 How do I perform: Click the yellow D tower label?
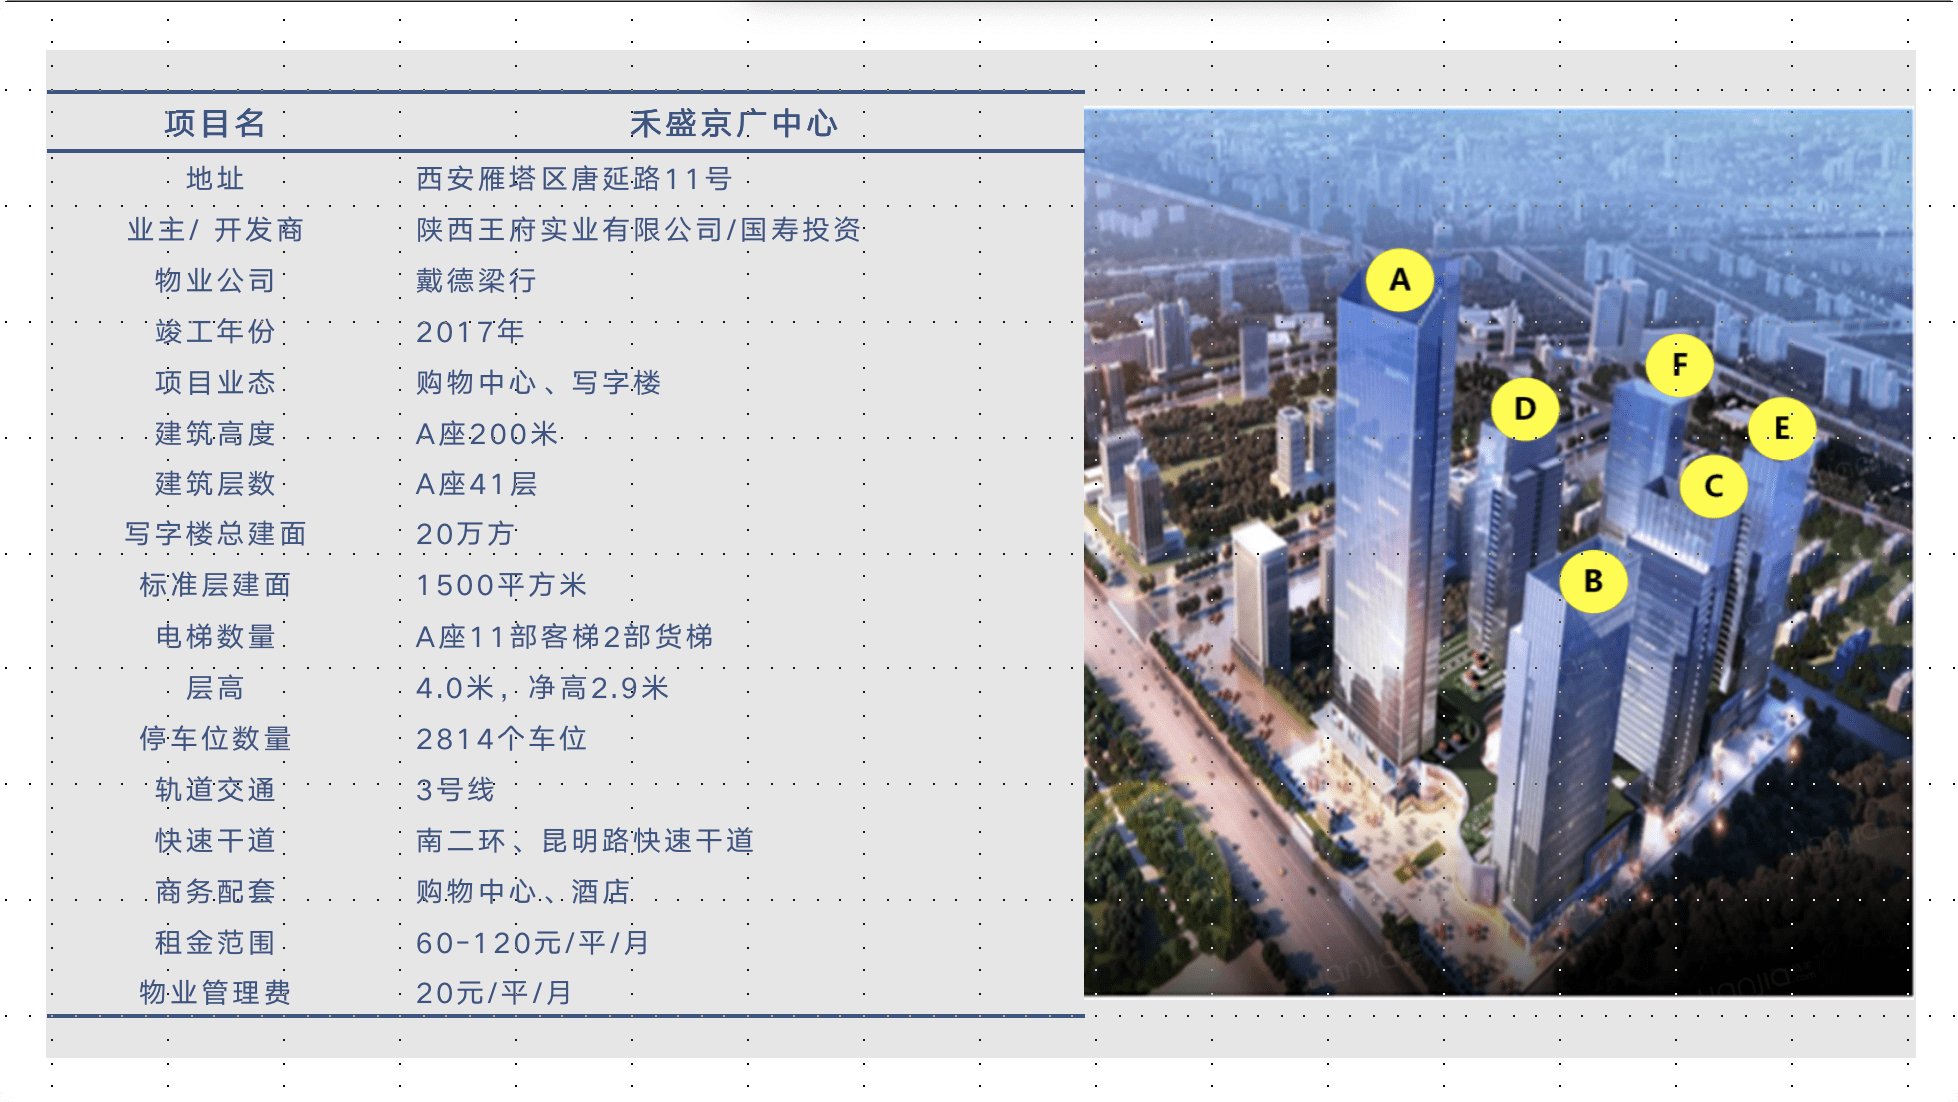1524,407
